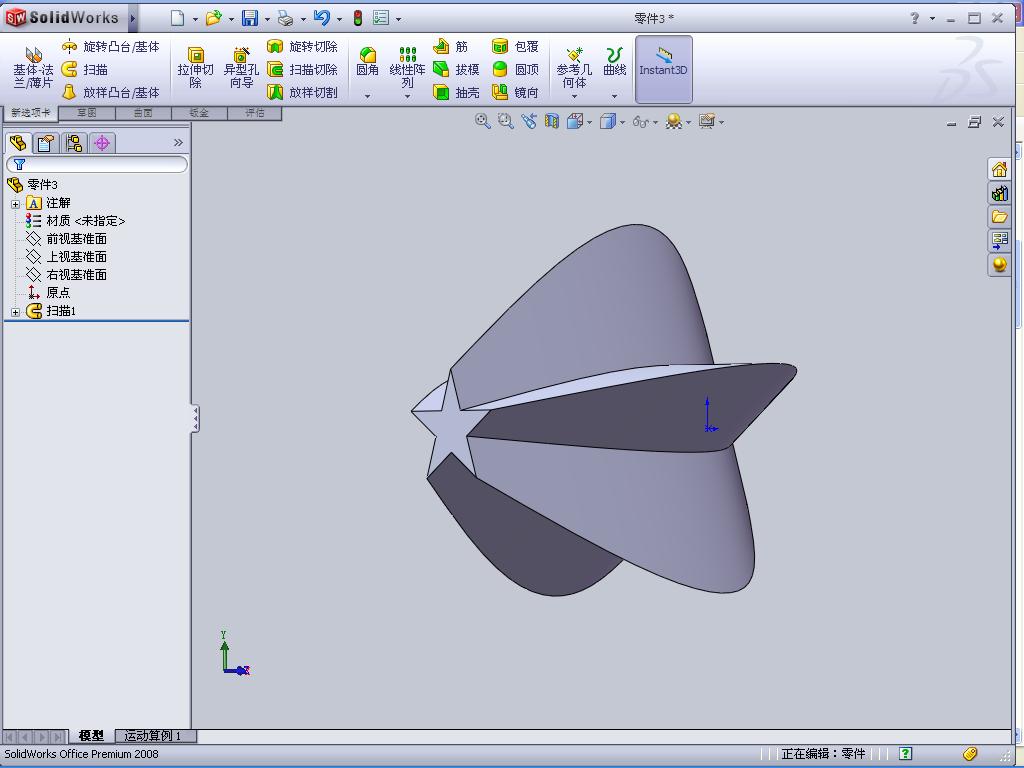
Task: Open the Undo history dropdown arrow
Action: pyautogui.click(x=339, y=19)
